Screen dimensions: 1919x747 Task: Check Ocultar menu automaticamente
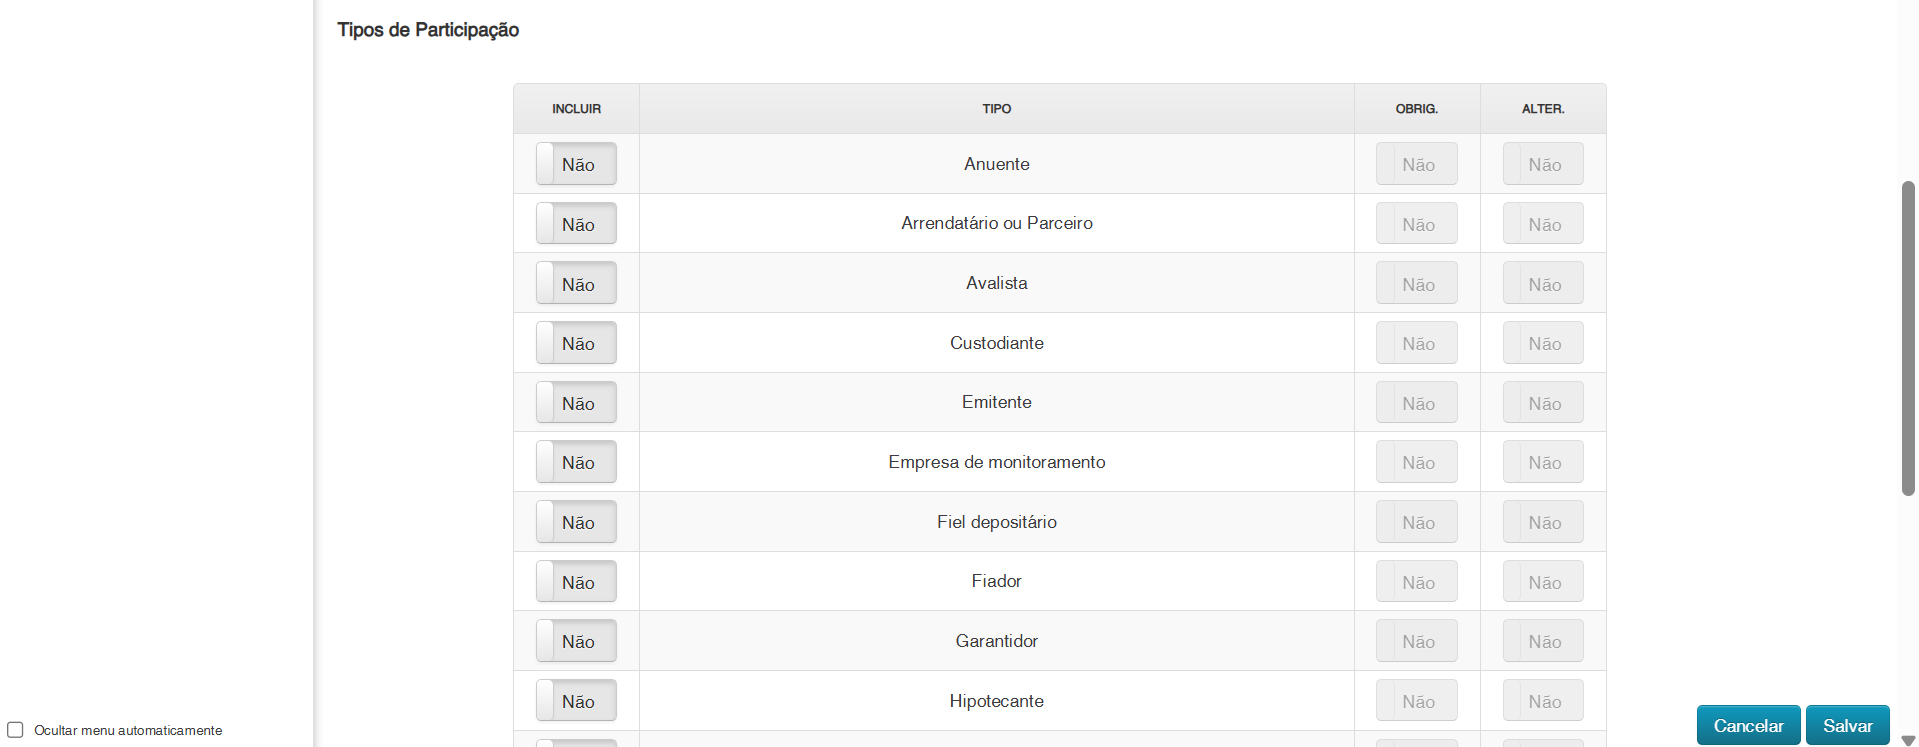pyautogui.click(x=15, y=729)
